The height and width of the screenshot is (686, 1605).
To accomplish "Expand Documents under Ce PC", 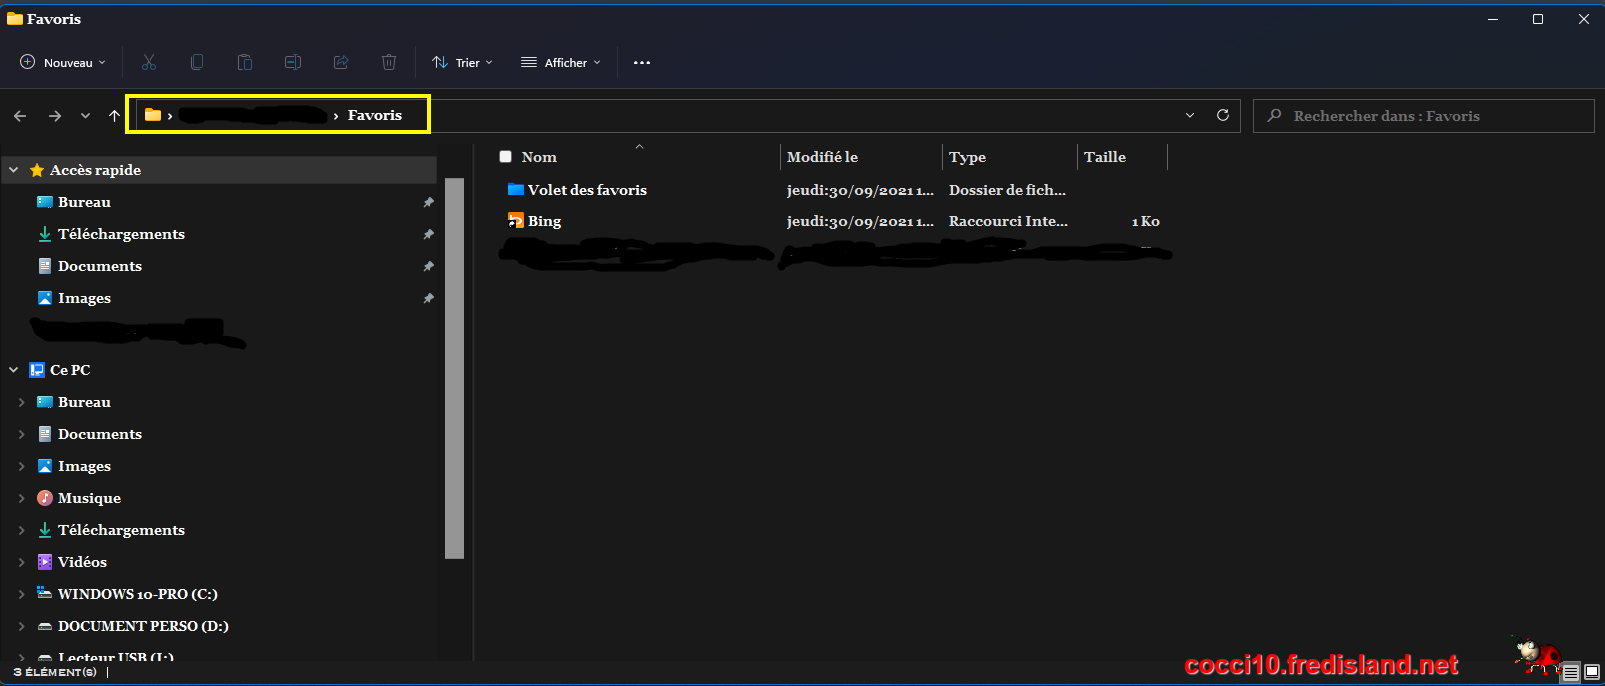I will point(22,434).
